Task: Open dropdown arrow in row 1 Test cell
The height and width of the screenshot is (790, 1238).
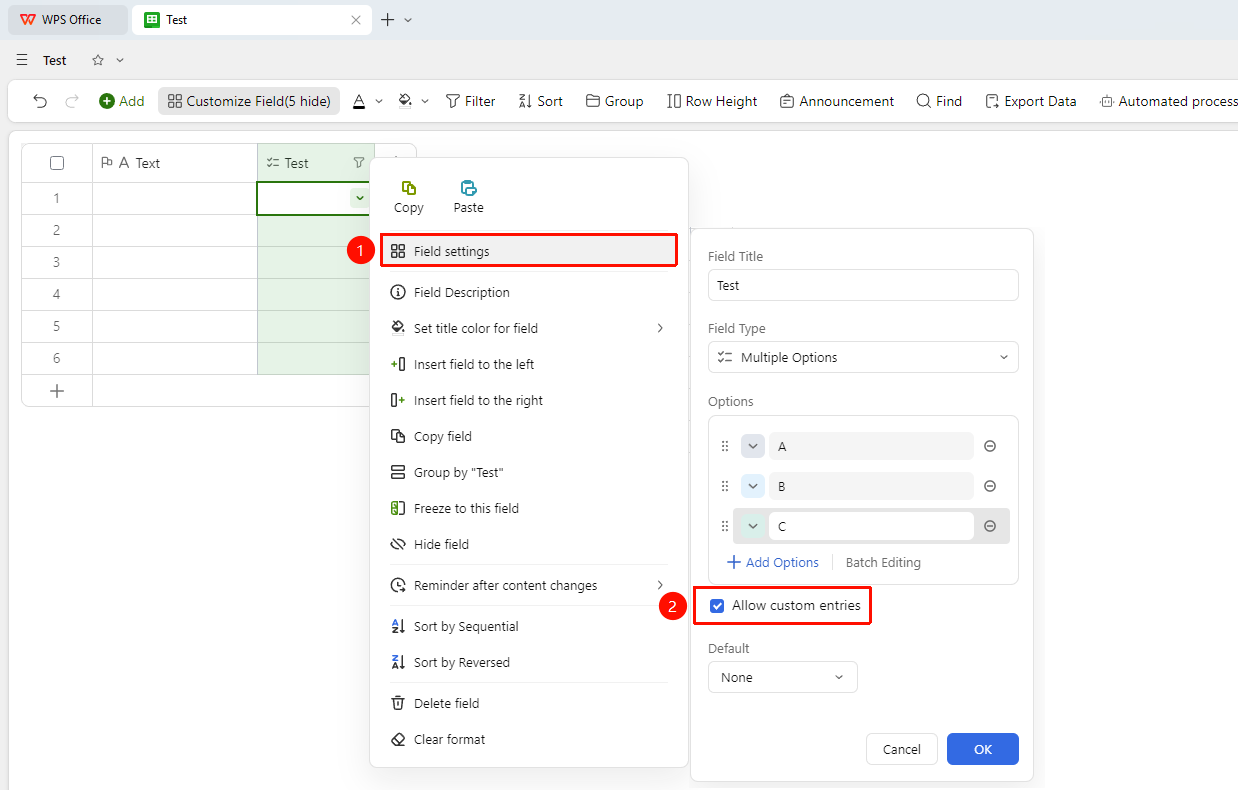Action: point(360,198)
